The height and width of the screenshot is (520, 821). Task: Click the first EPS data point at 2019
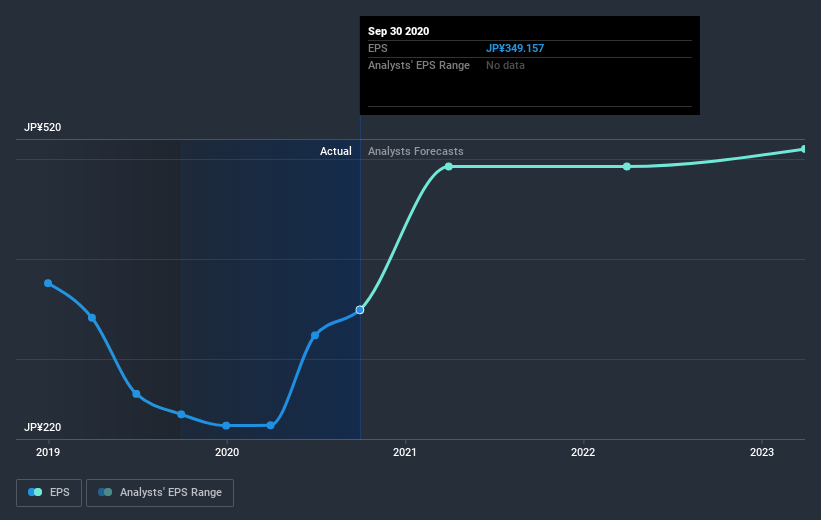pyautogui.click(x=48, y=283)
